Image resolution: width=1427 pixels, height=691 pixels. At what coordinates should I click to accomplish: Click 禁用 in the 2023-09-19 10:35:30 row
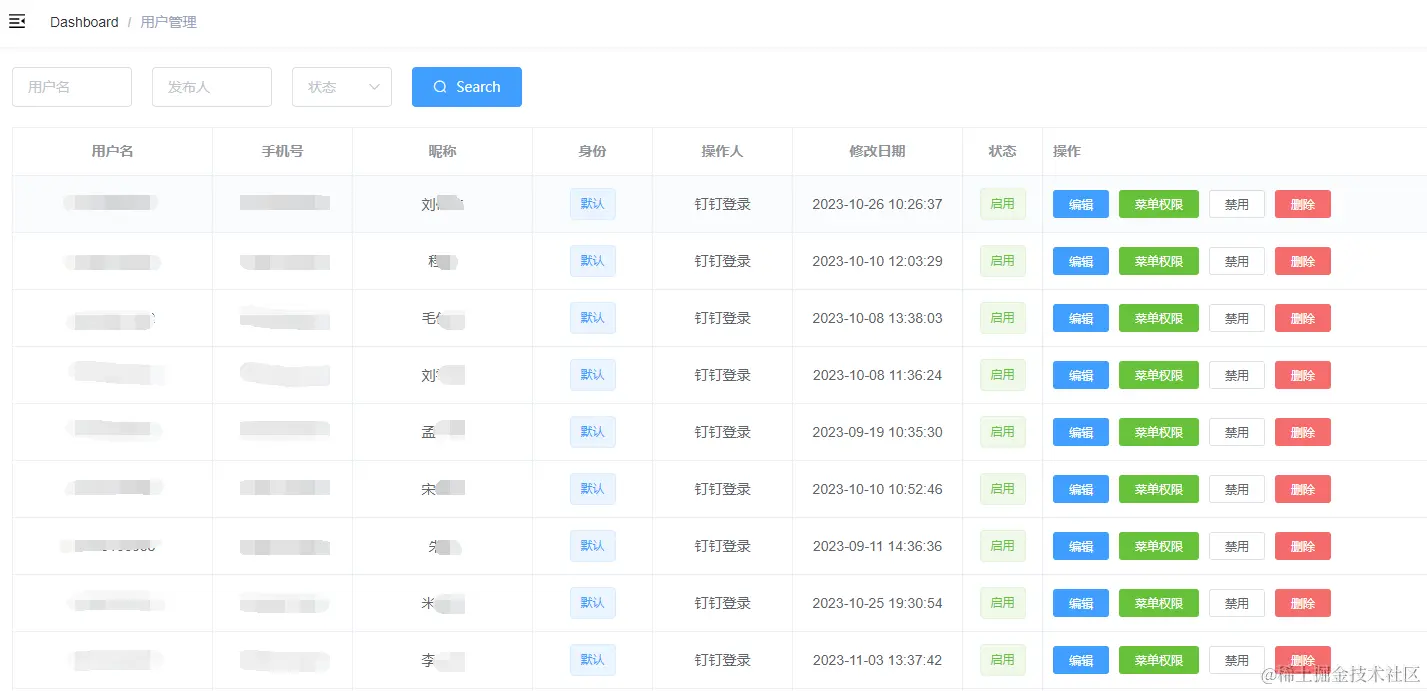[x=1237, y=432]
